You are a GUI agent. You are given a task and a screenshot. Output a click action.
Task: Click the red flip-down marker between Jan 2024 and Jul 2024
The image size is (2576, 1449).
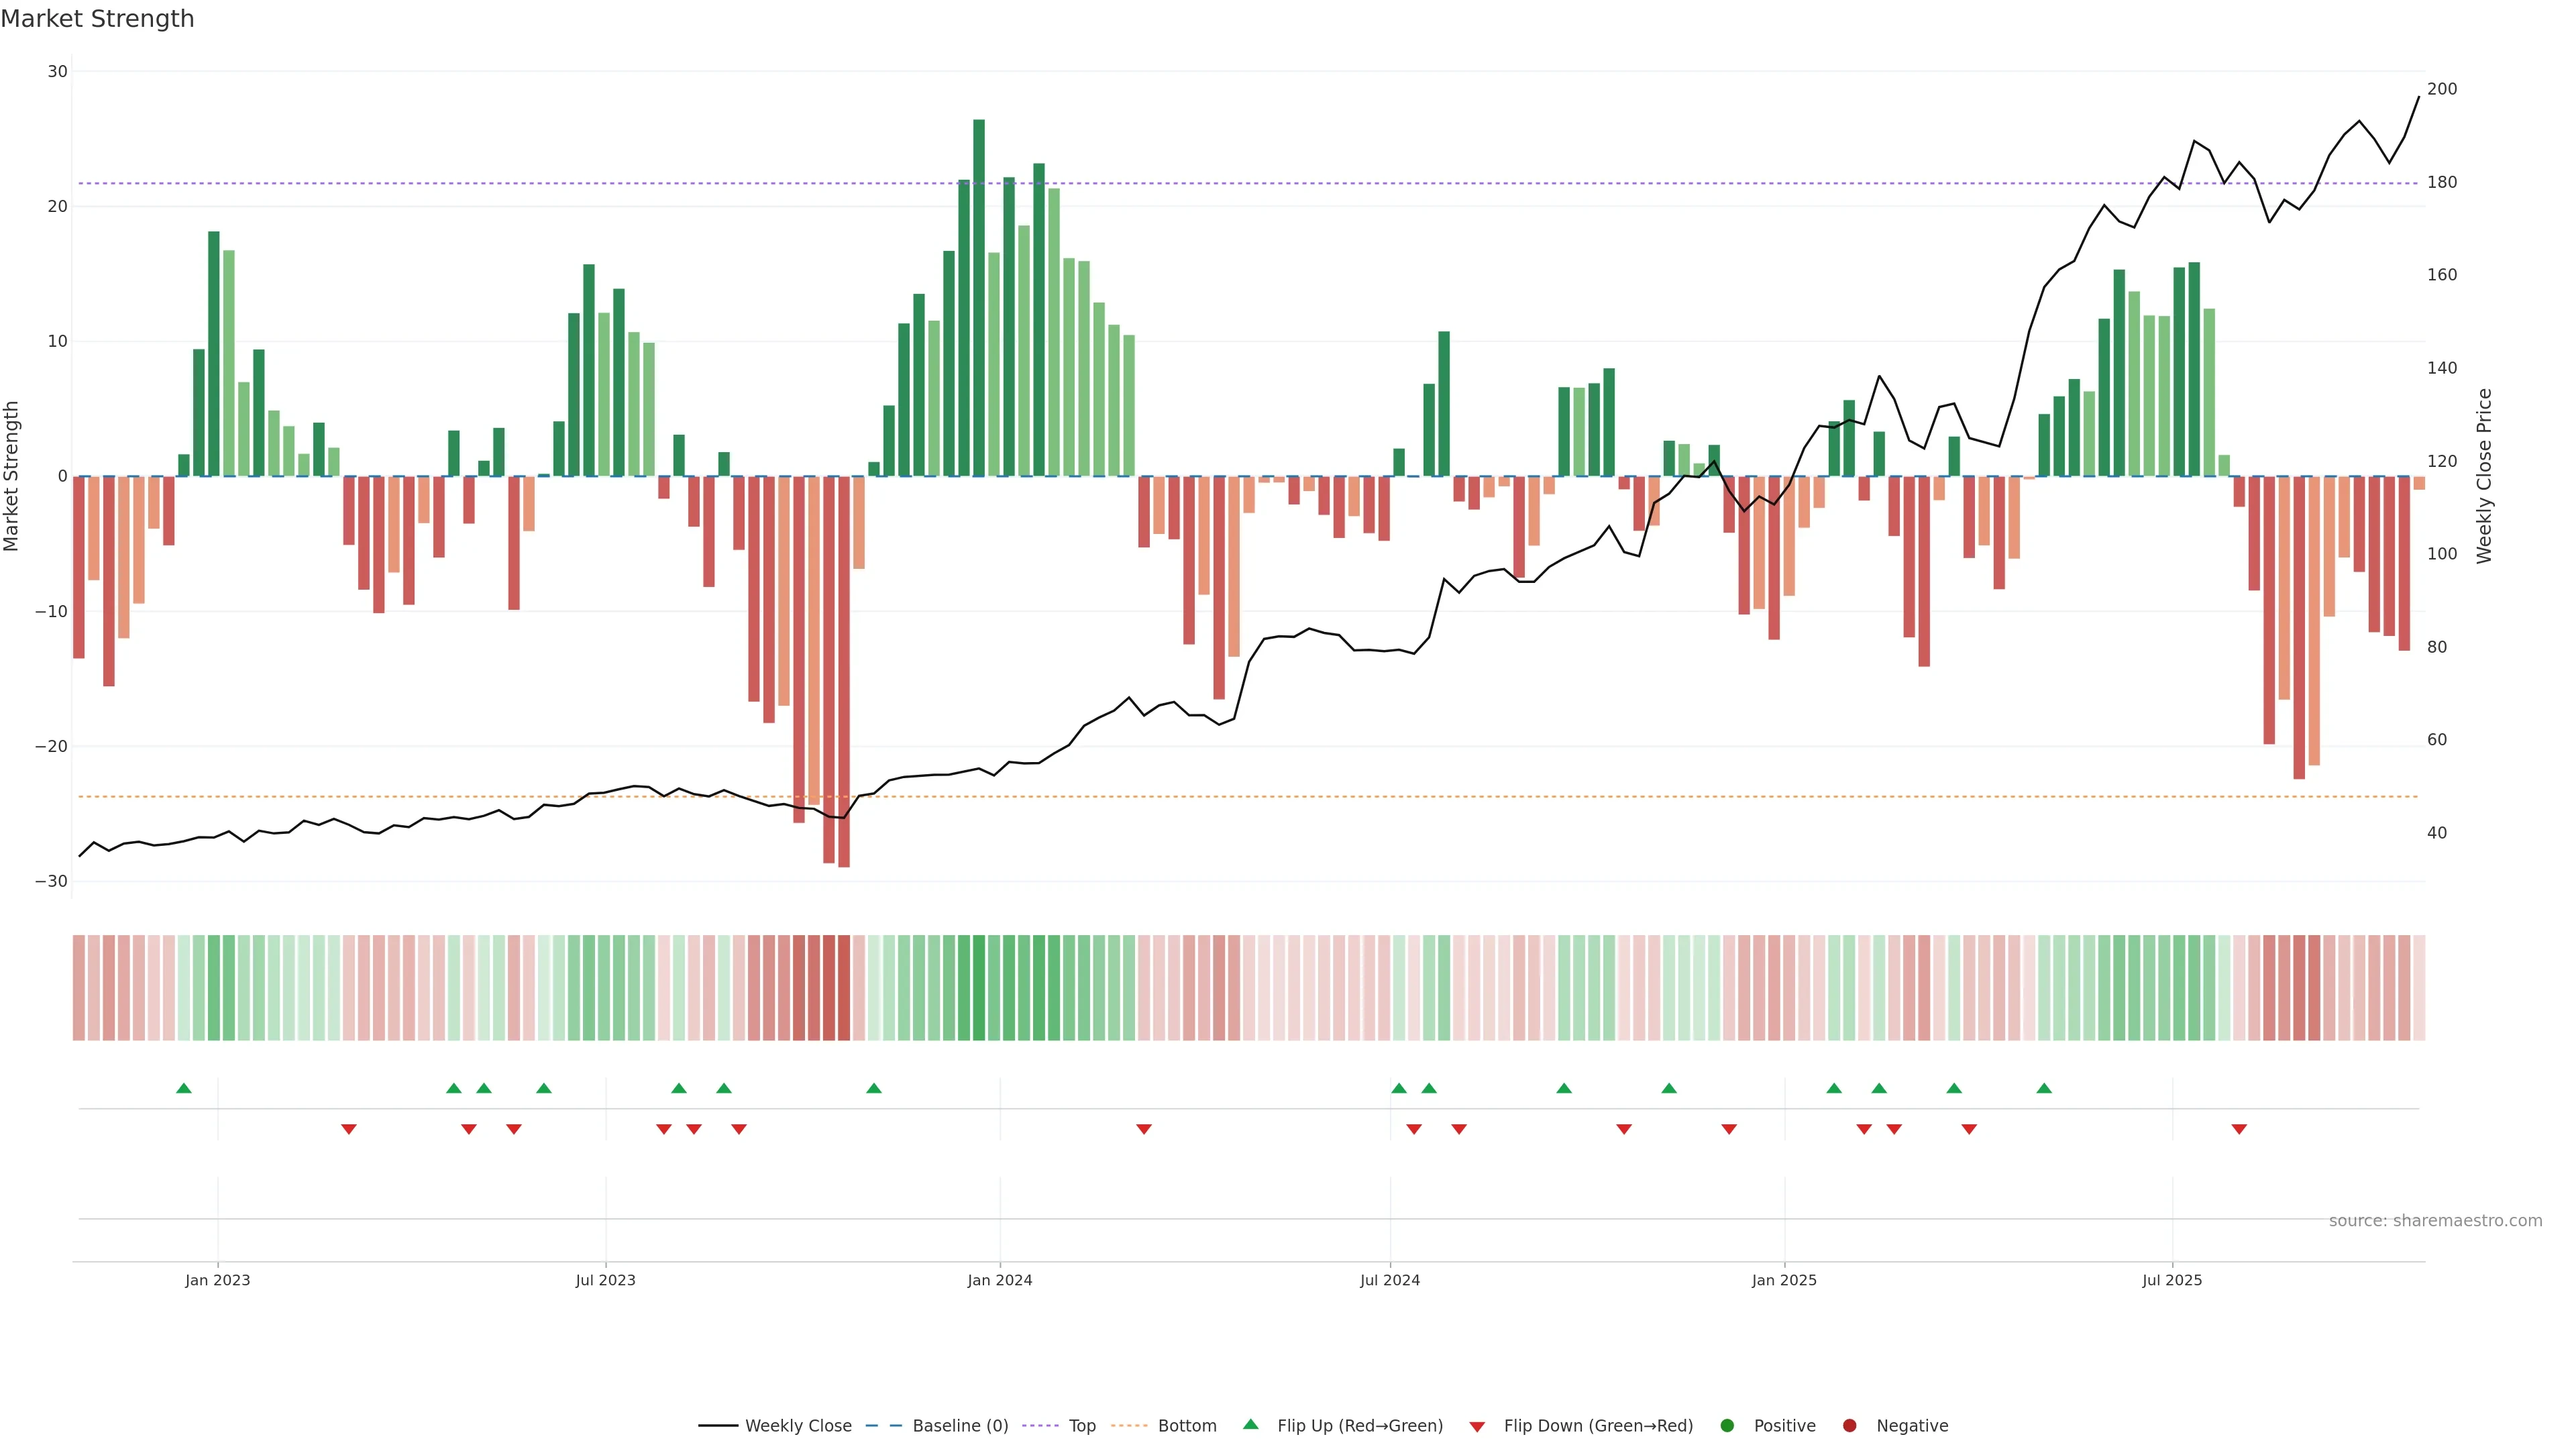1144,1129
